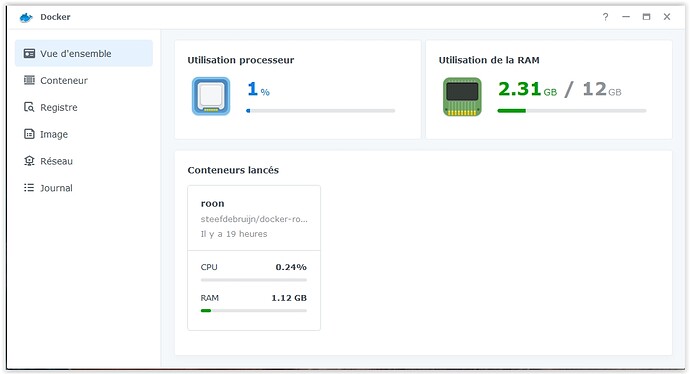Click the RAM label in roon card
The width and height of the screenshot is (690, 374).
click(209, 298)
